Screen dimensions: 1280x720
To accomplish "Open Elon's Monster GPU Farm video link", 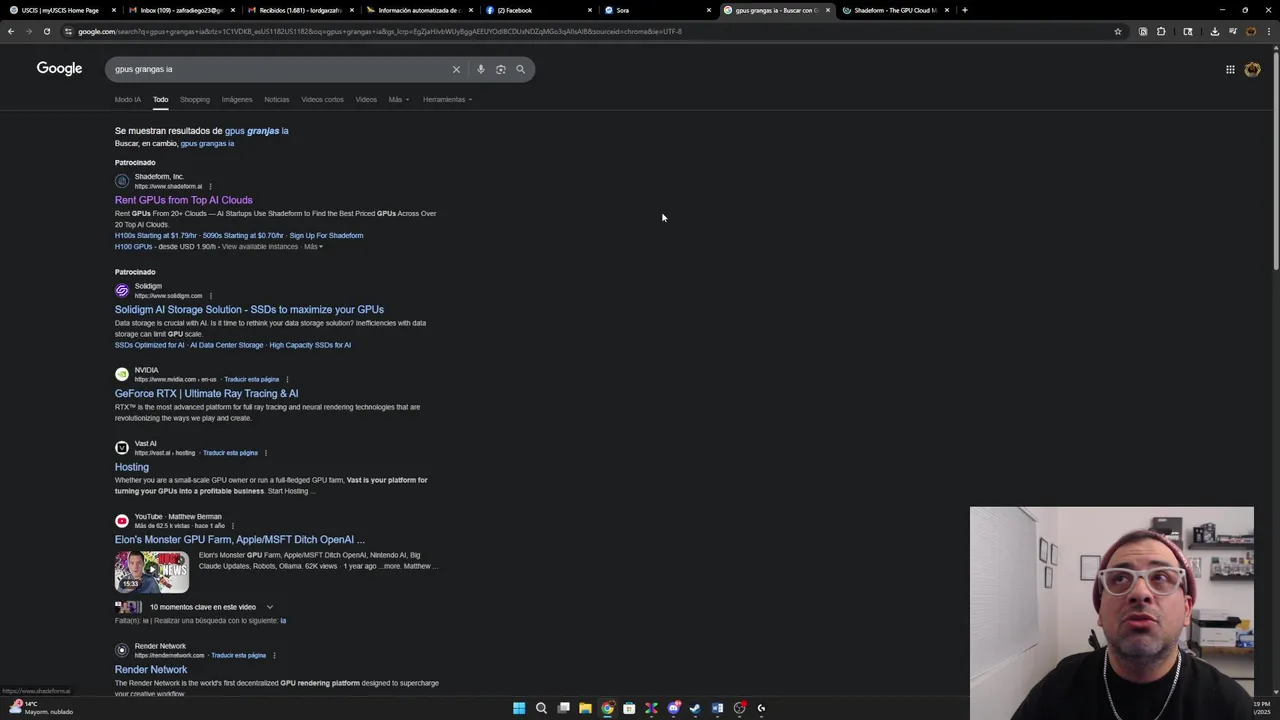I will click(240, 540).
